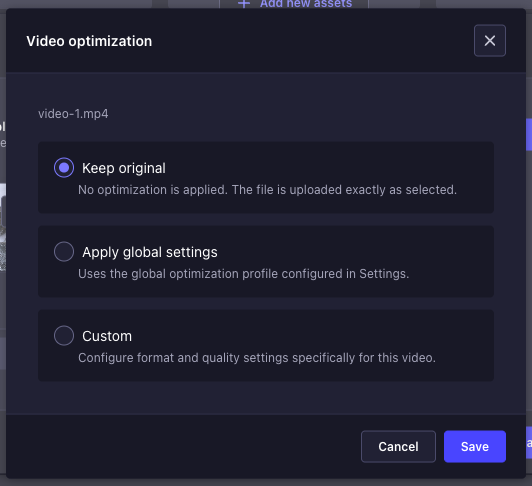Viewport: 532px width, 486px height.
Task: Click the Cancel button
Action: (x=398, y=446)
